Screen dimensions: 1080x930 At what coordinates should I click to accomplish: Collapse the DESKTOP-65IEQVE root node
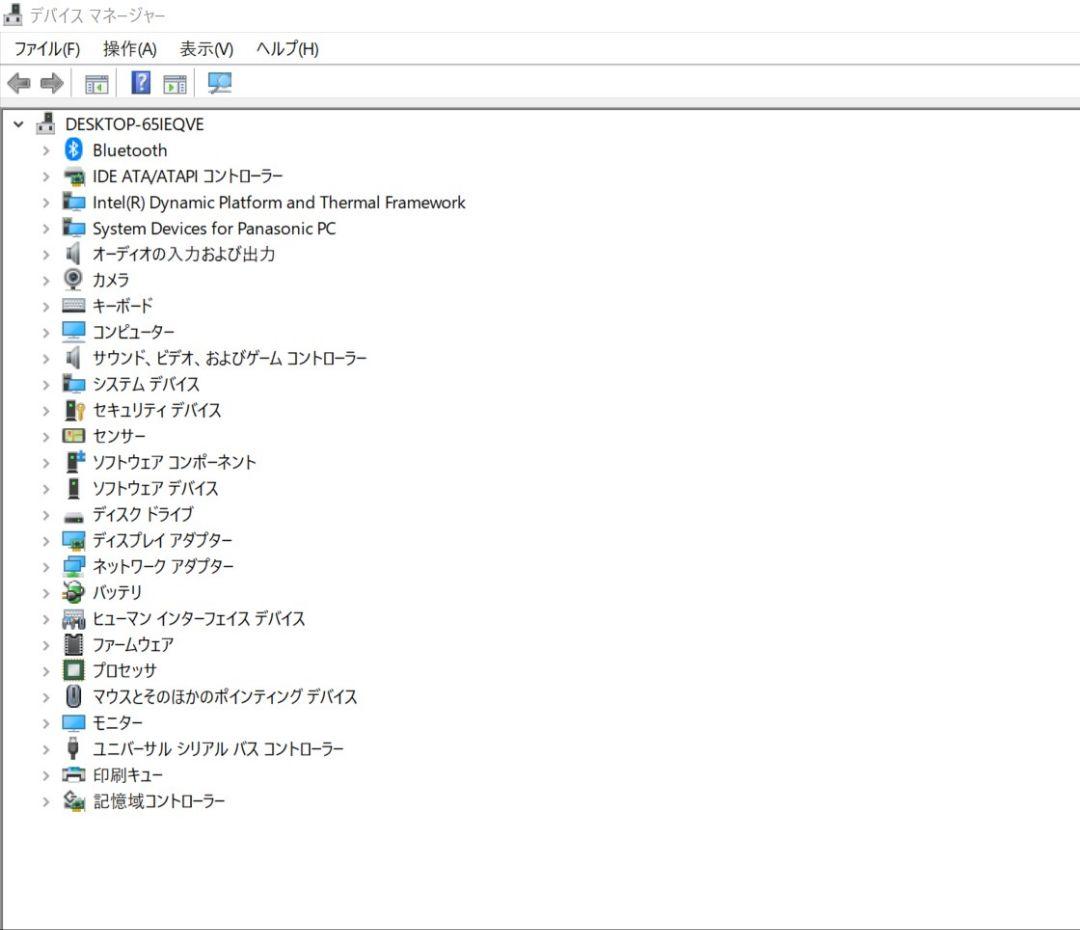(x=19, y=125)
